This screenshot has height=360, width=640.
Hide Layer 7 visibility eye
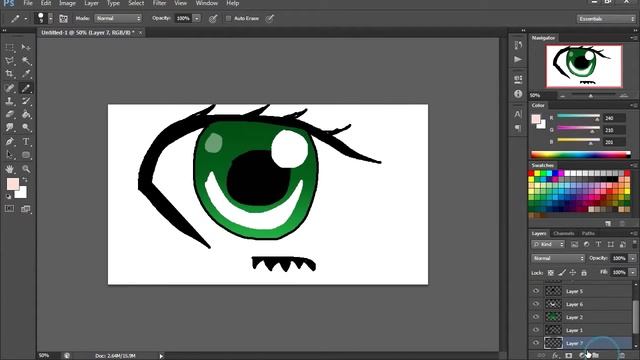(536, 343)
